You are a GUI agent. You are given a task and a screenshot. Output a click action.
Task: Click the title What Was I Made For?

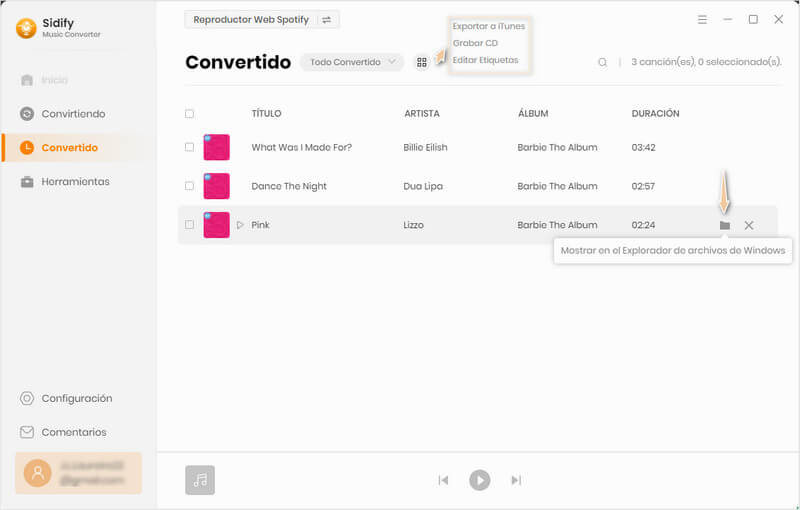[302, 147]
